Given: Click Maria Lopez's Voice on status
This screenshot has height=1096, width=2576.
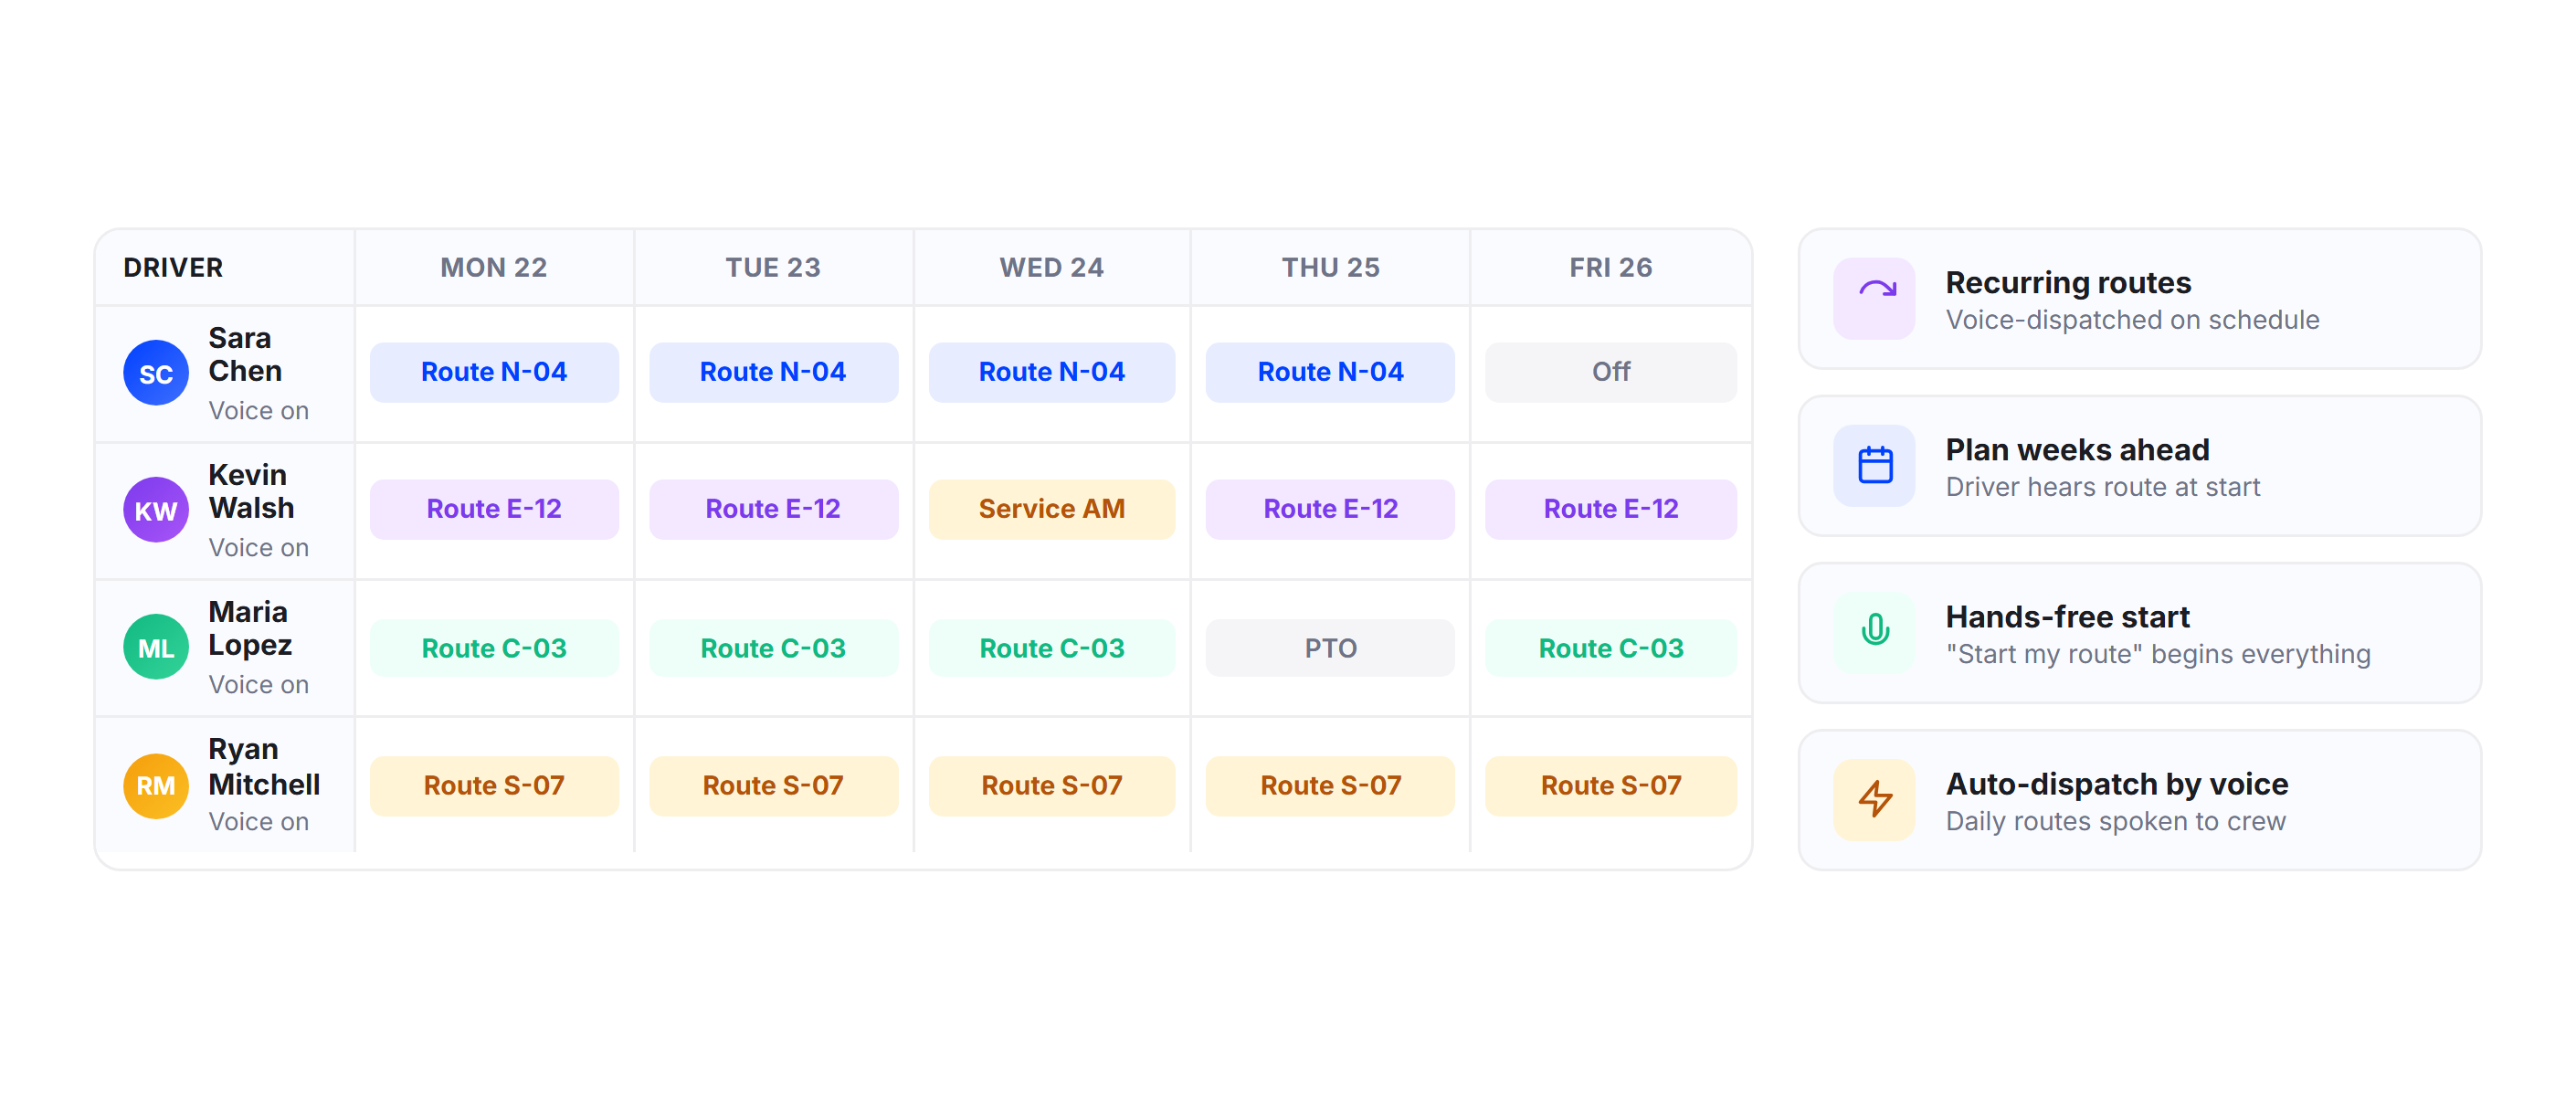Looking at the screenshot, I should pyautogui.click(x=259, y=685).
